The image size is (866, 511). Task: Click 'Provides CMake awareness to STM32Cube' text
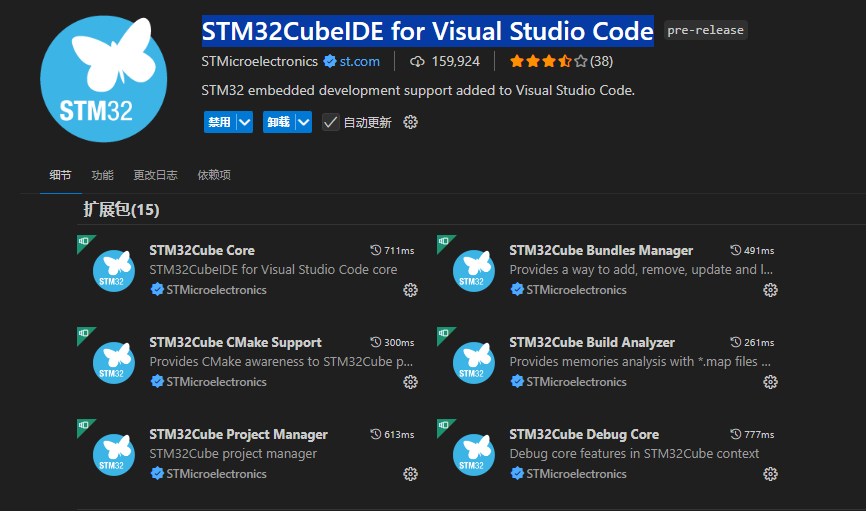coord(281,362)
